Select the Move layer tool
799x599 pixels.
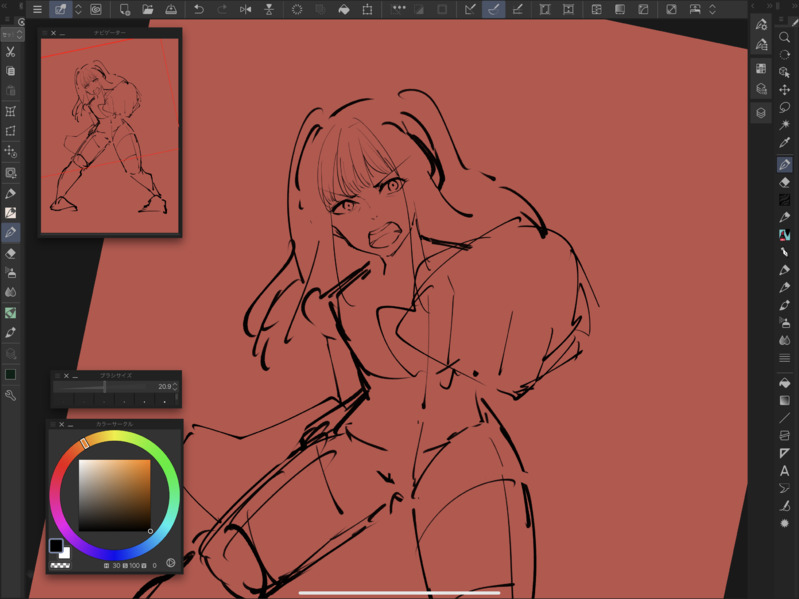[x=785, y=90]
